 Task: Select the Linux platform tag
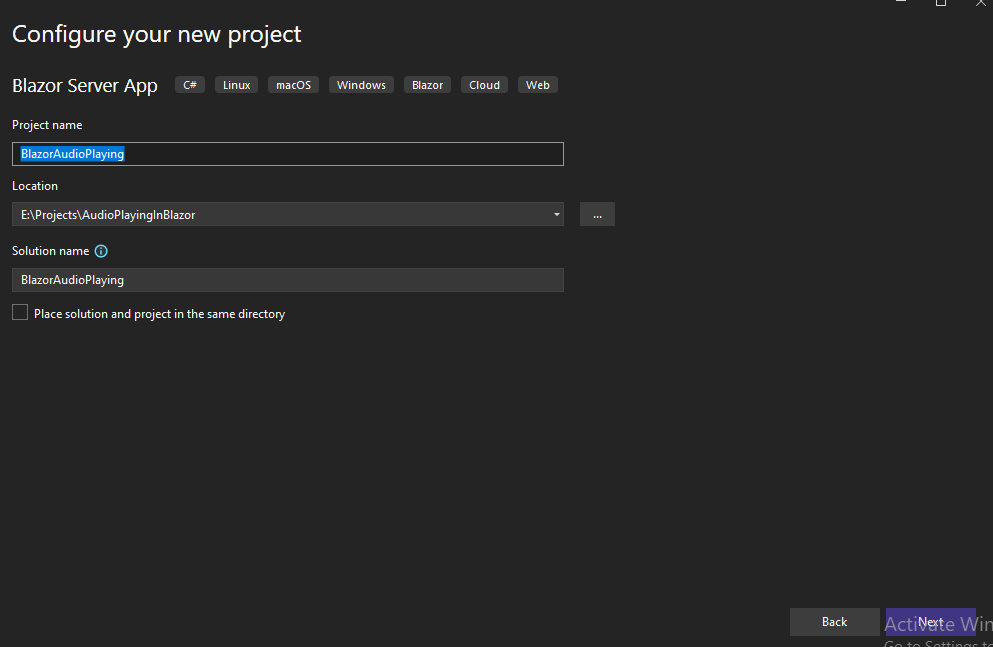(x=237, y=85)
